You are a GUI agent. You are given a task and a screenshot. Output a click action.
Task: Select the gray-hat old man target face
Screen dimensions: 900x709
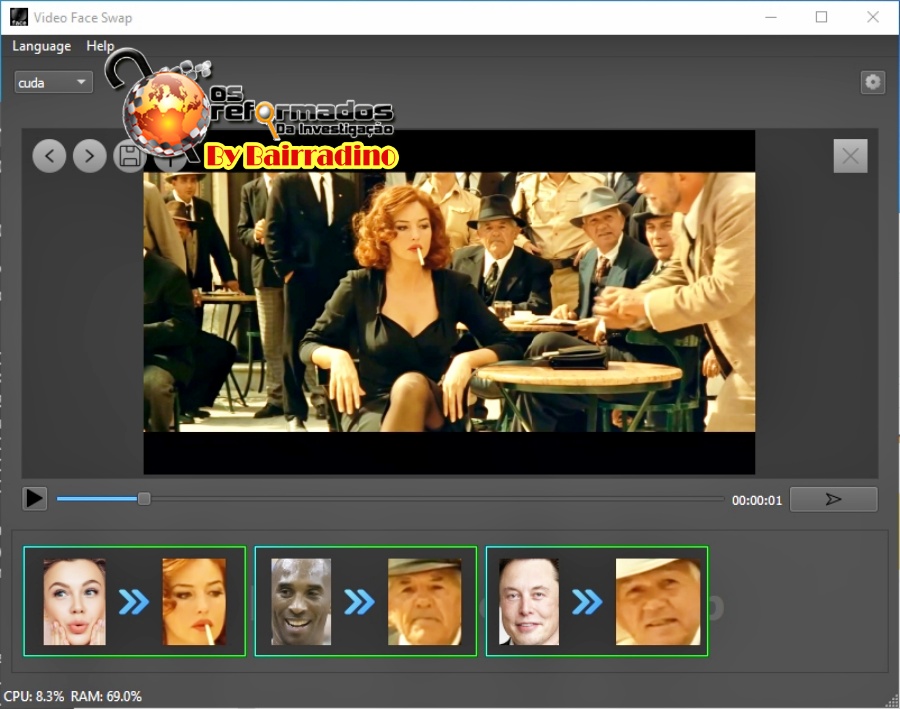425,602
